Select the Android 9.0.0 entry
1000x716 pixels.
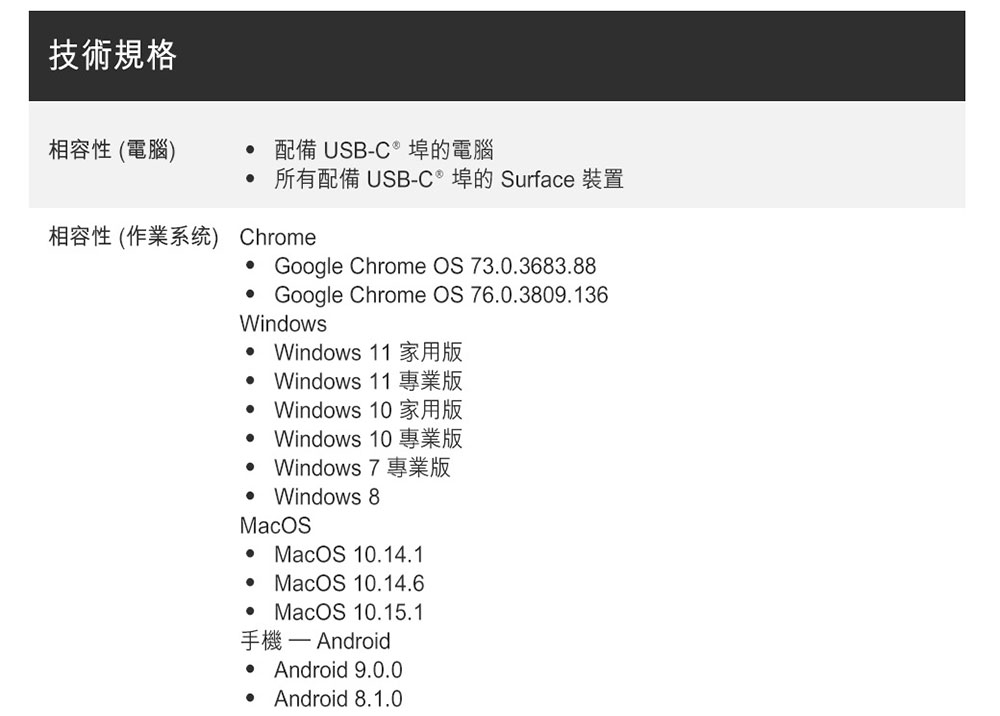(338, 669)
